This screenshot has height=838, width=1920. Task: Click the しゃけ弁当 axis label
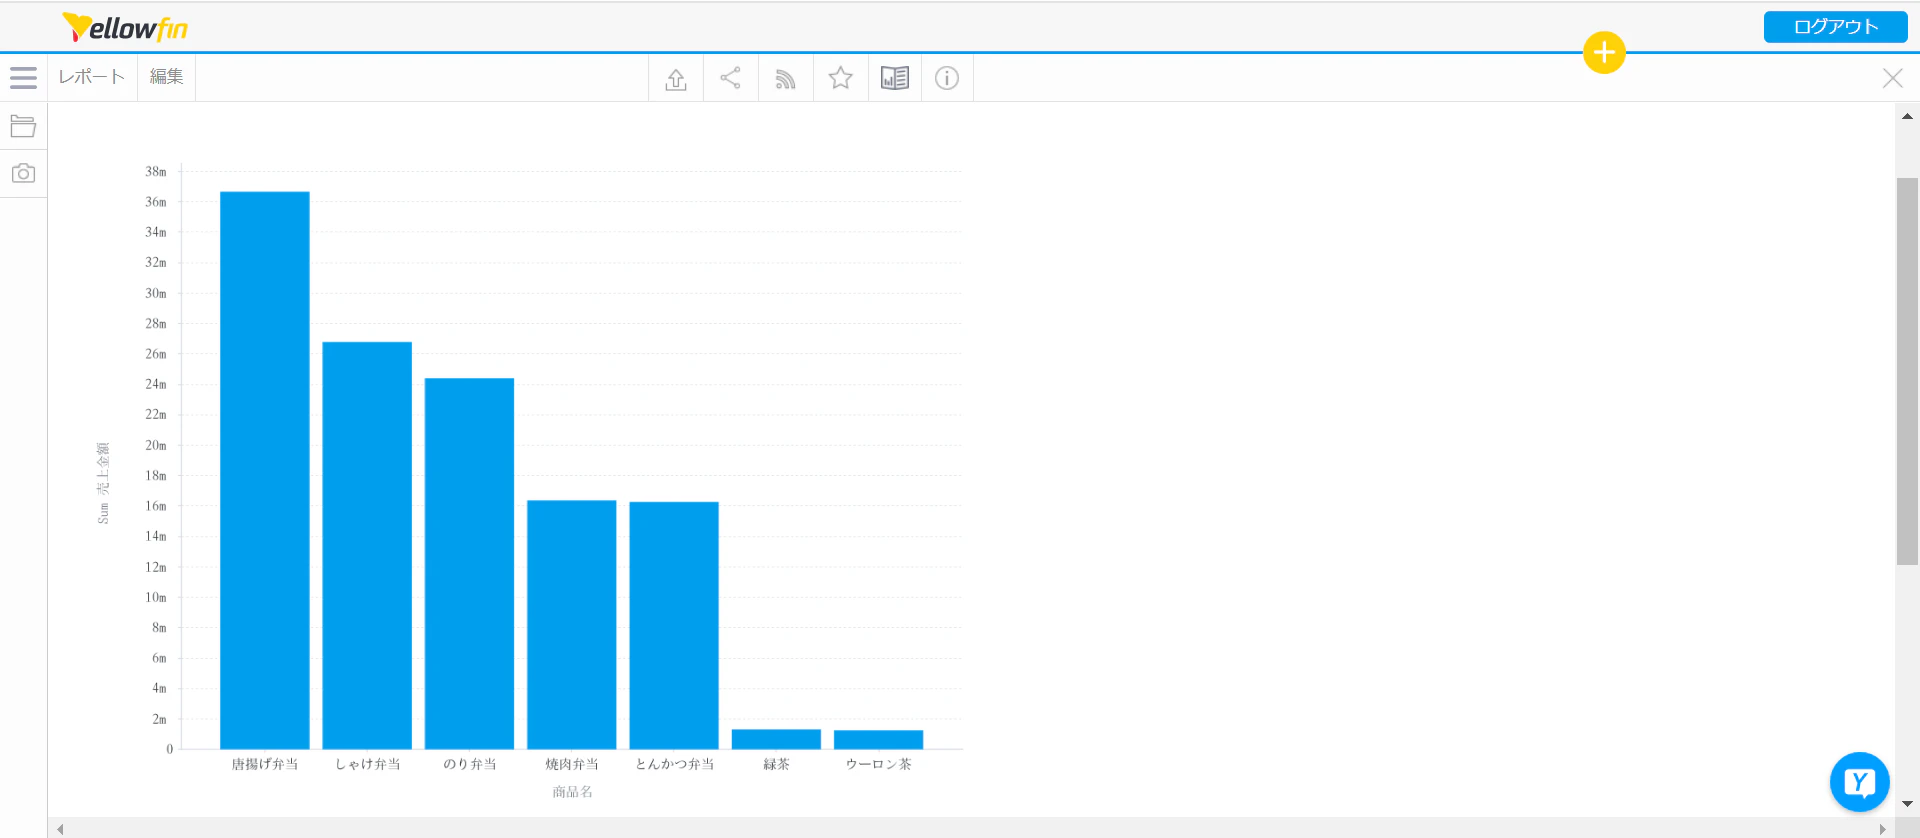click(x=367, y=764)
